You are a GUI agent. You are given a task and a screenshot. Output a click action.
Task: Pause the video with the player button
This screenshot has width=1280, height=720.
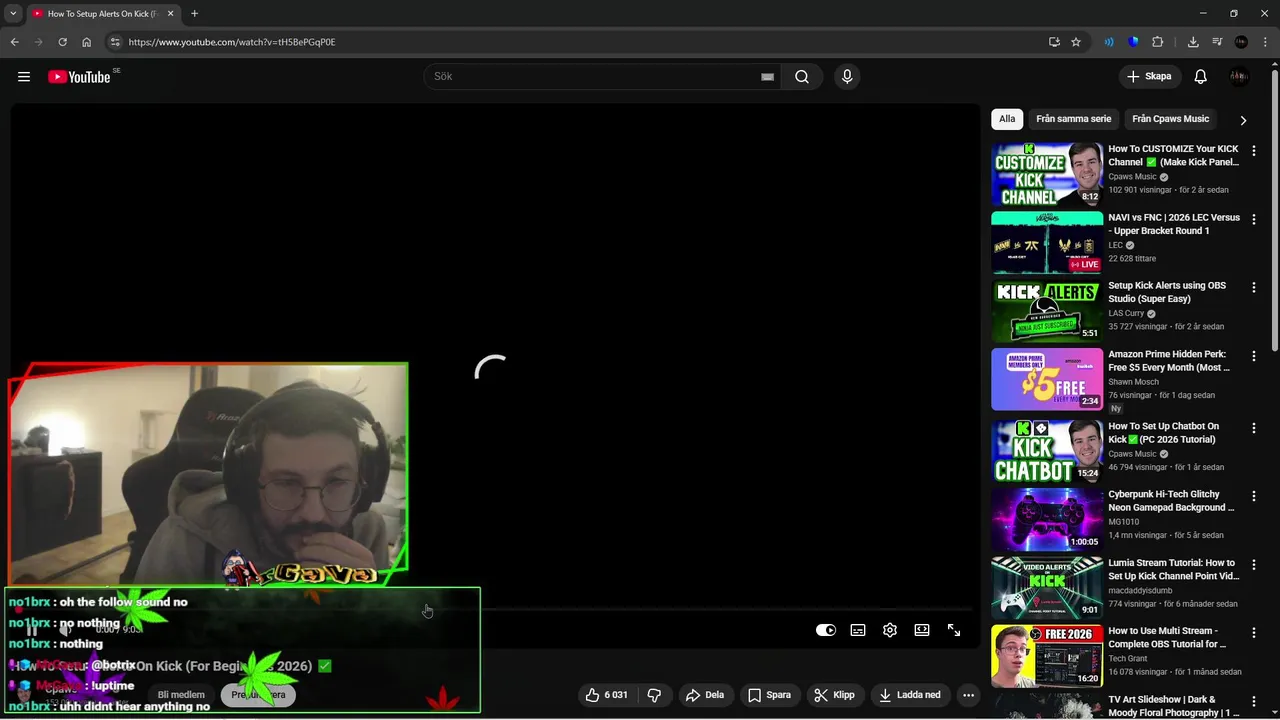[31, 630]
